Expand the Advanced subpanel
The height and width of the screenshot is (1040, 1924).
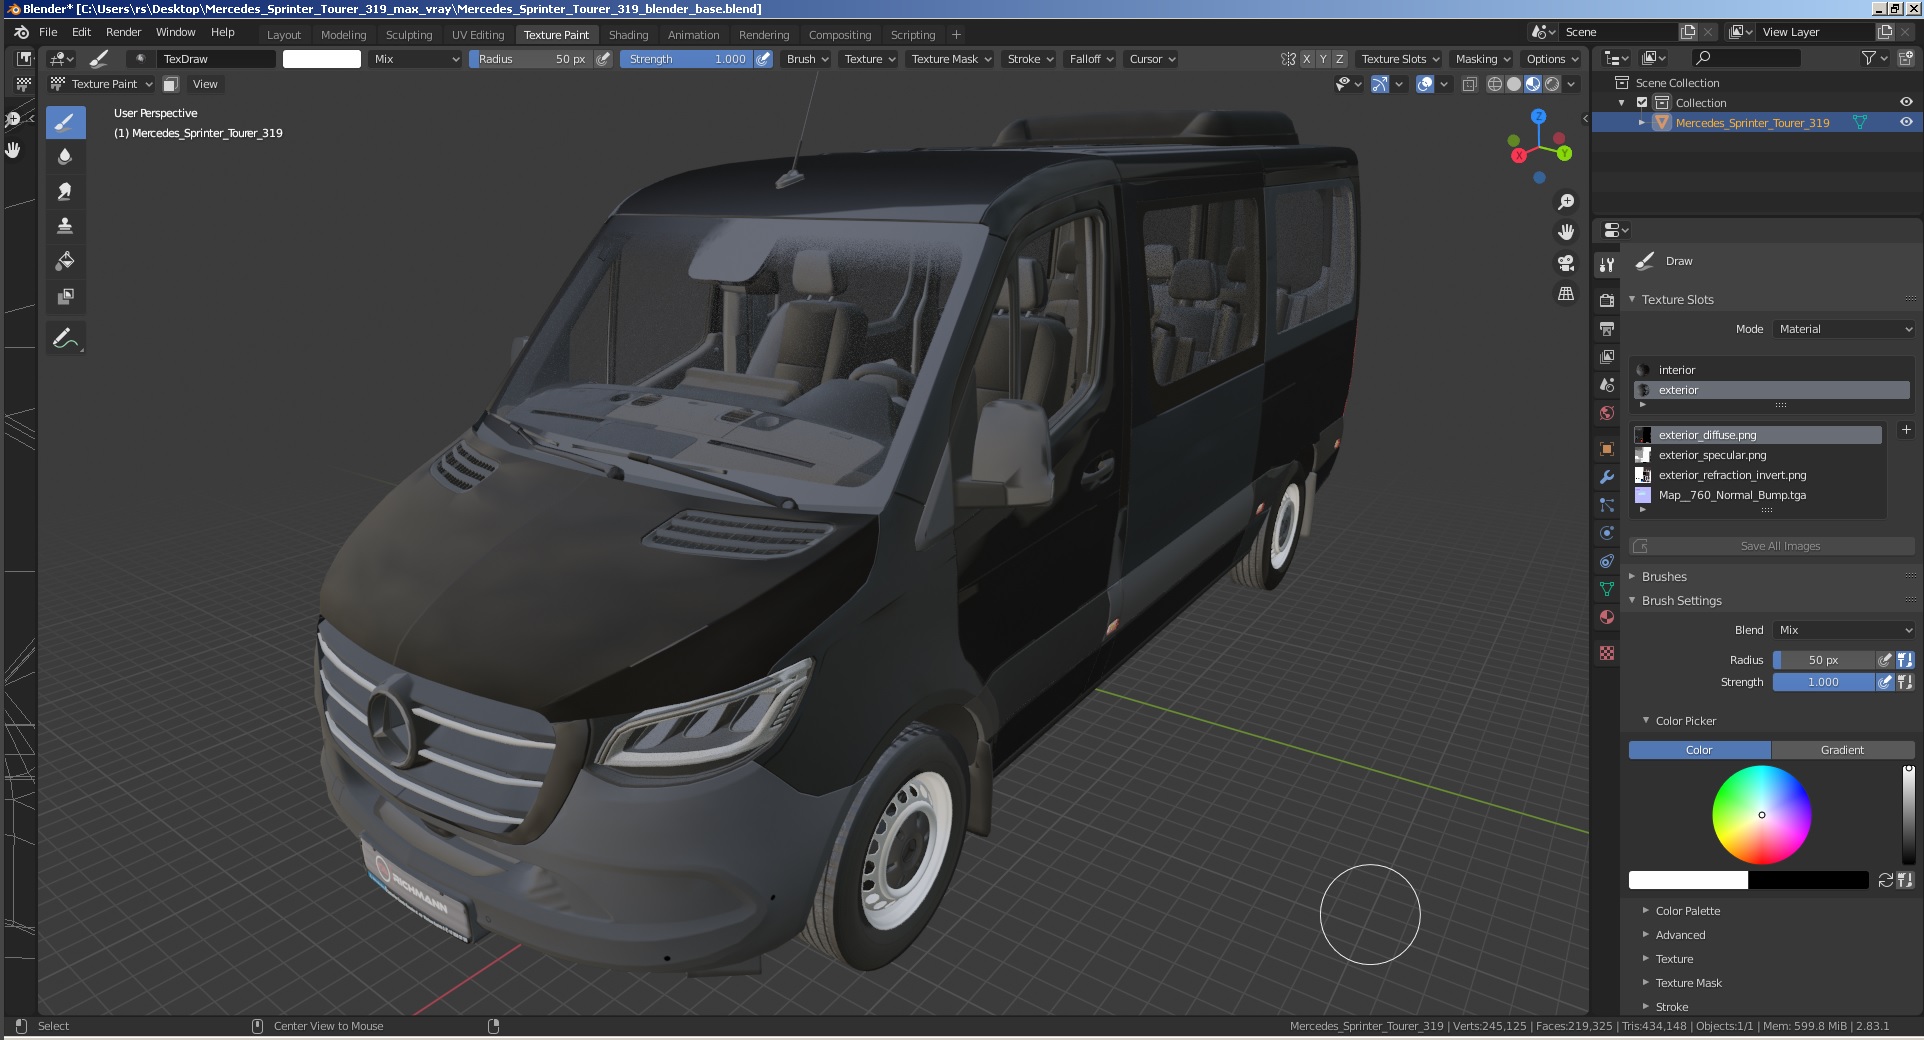[x=1680, y=935]
